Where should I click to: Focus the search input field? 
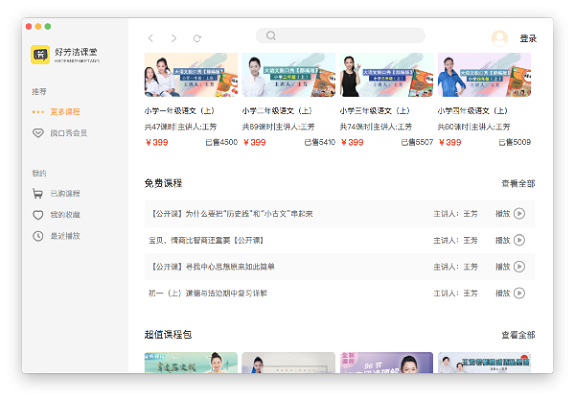tap(340, 36)
